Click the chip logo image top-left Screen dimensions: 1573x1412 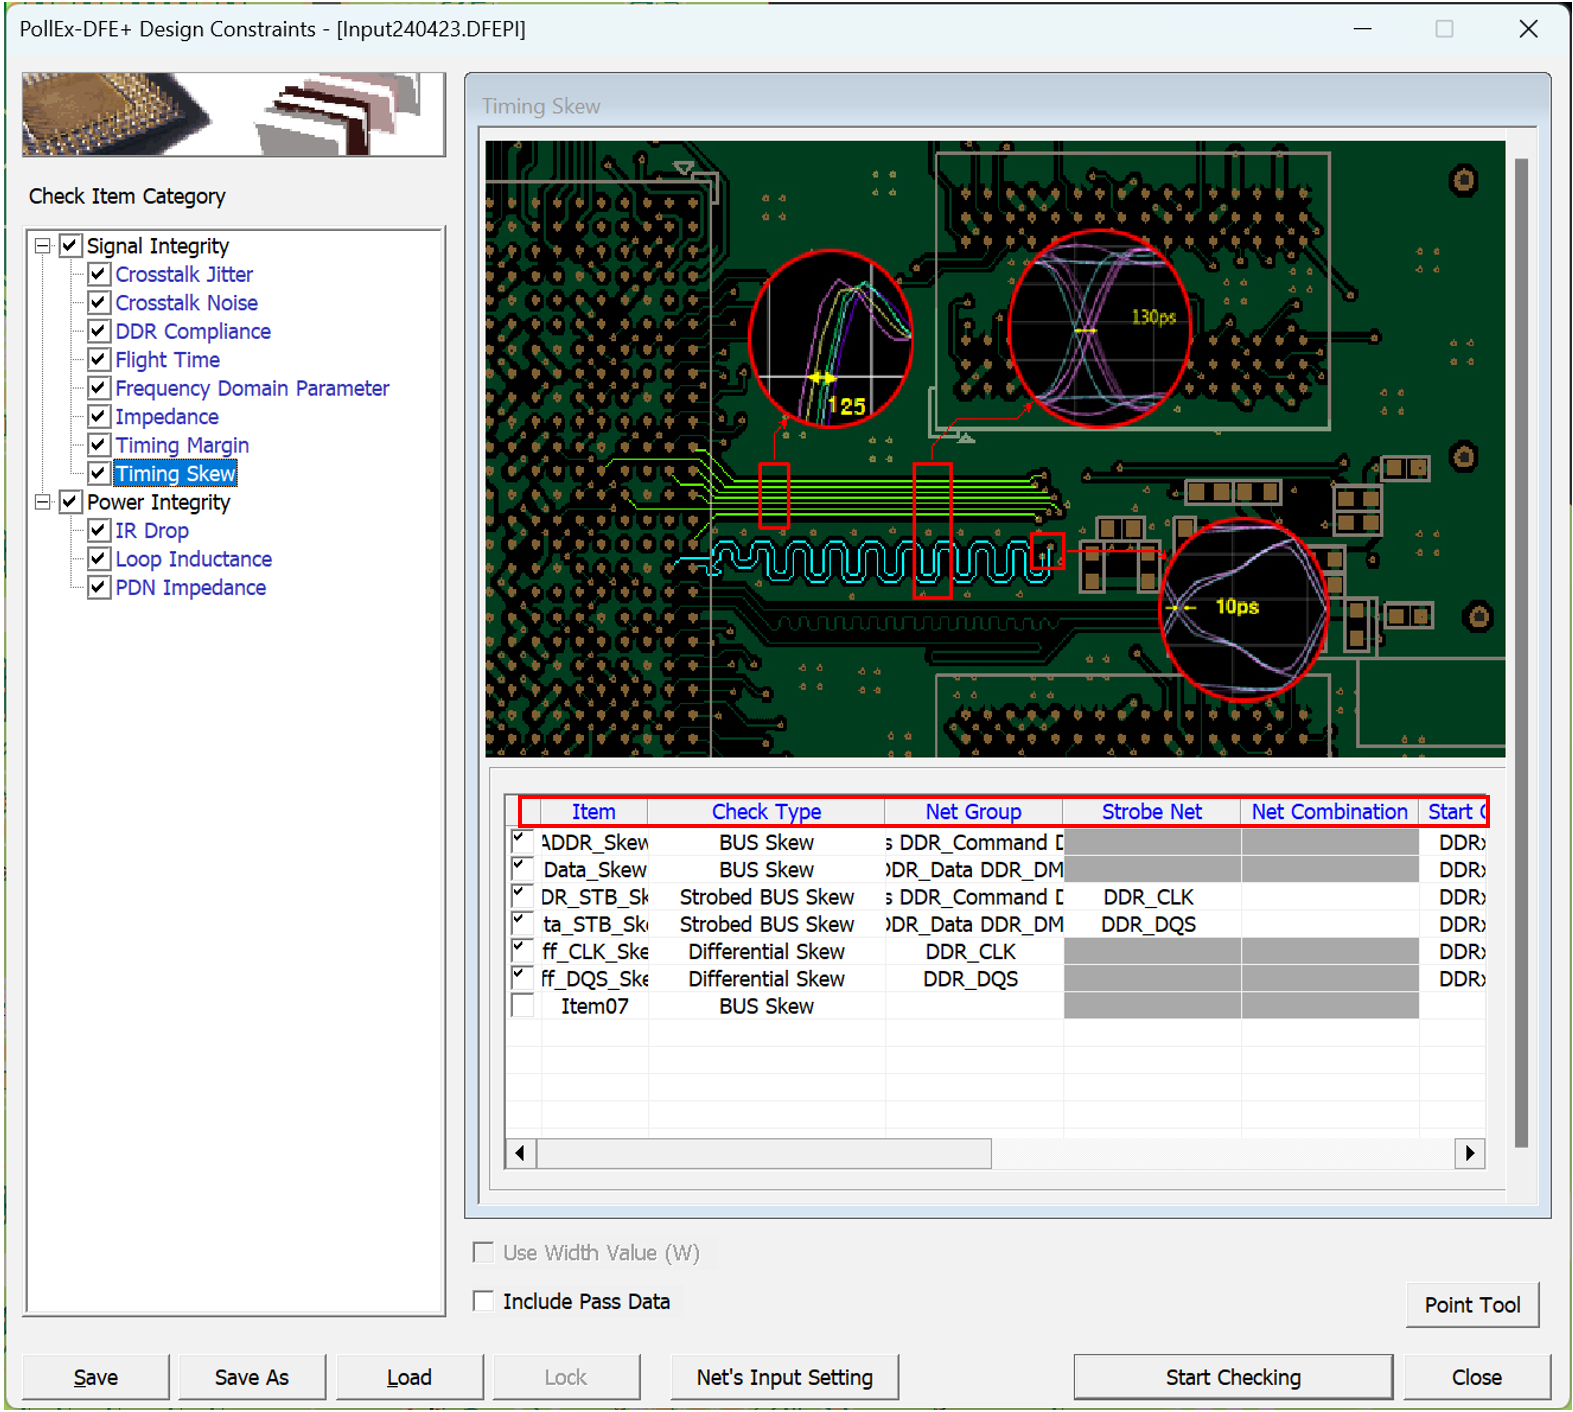point(233,114)
